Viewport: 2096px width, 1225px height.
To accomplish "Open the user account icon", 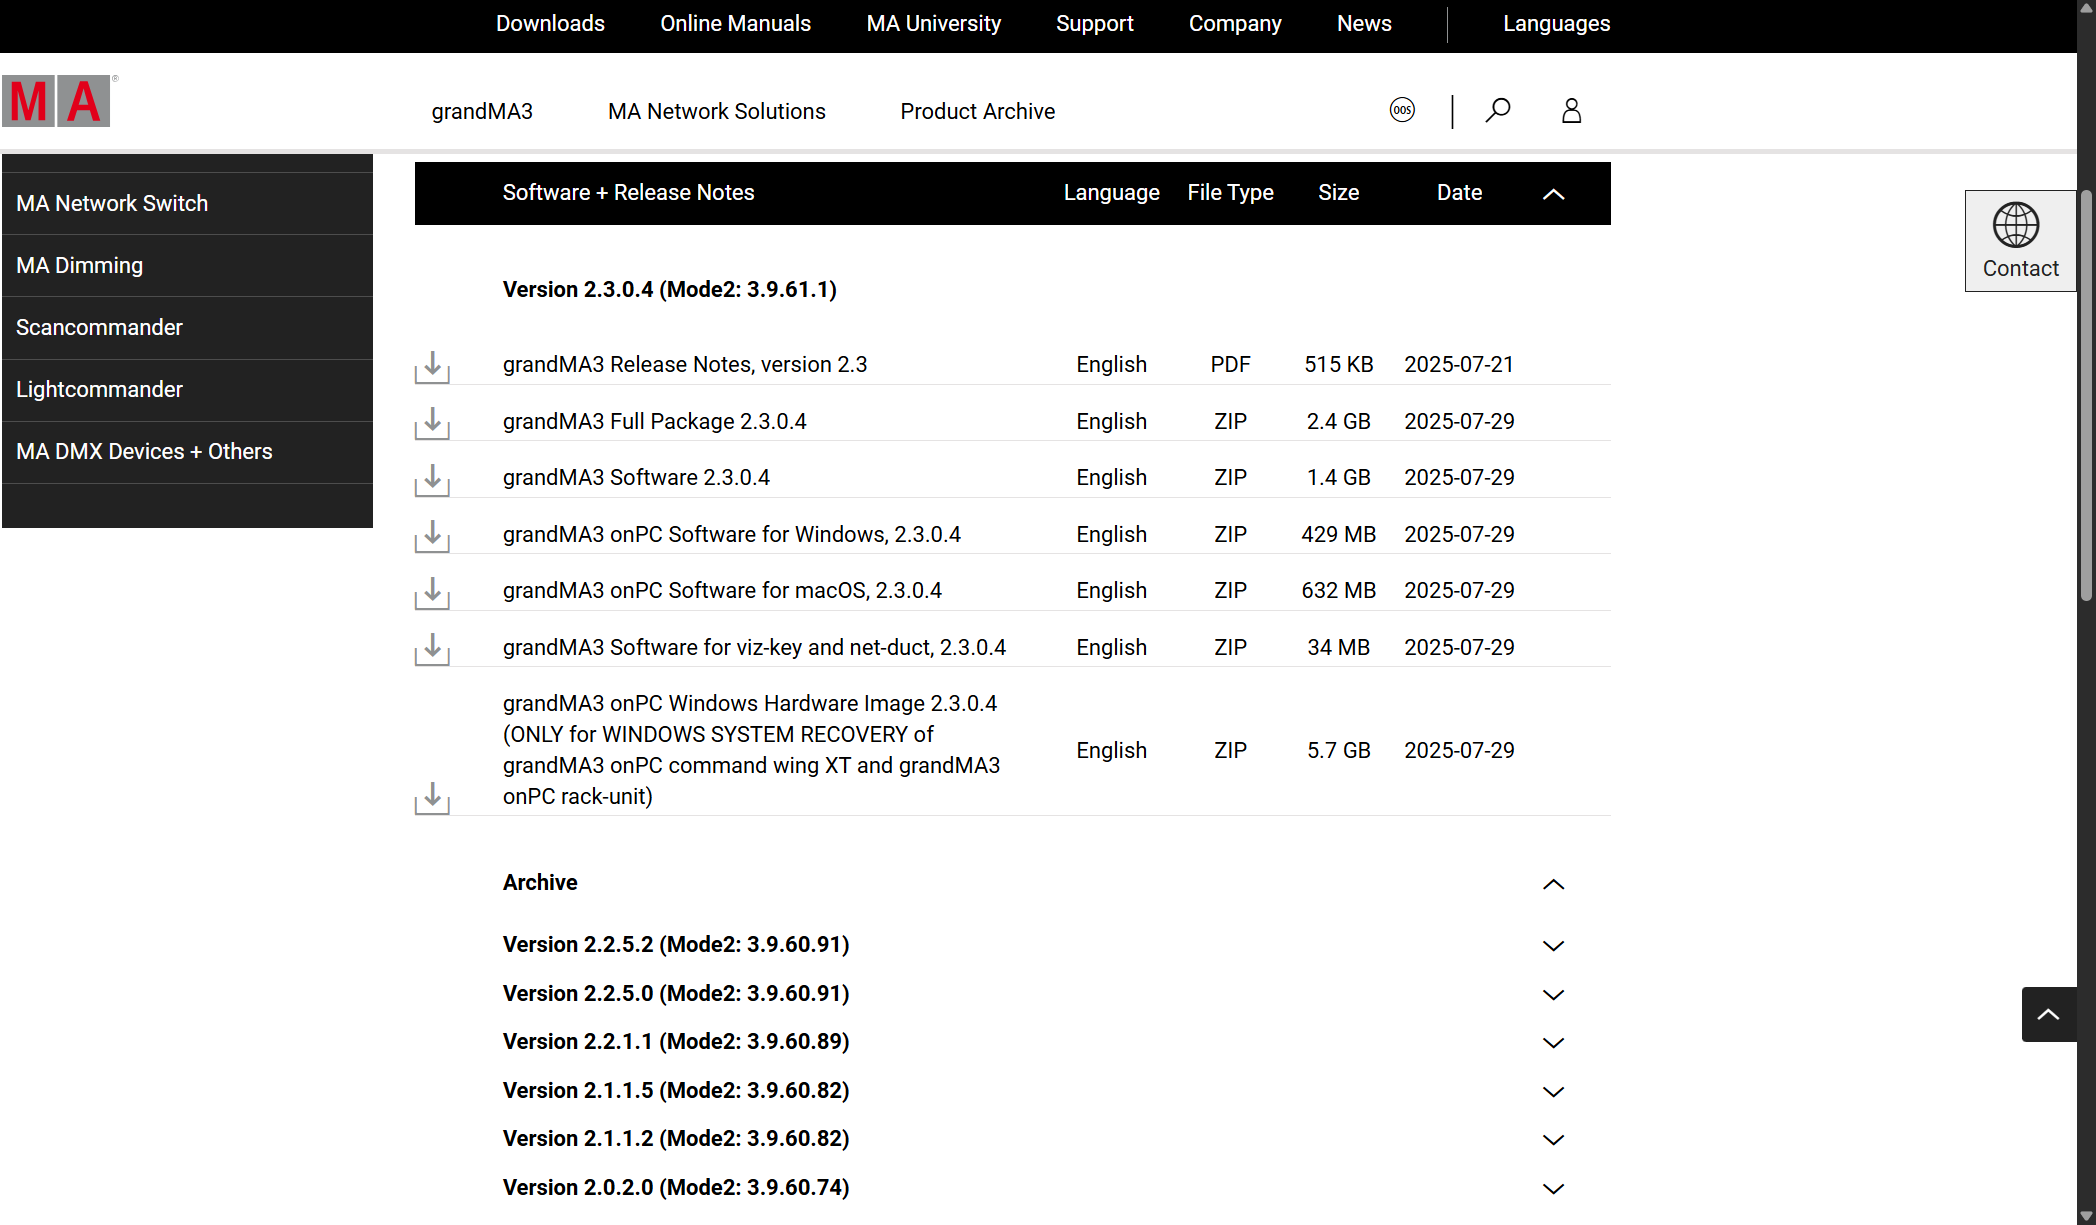I will point(1571,110).
